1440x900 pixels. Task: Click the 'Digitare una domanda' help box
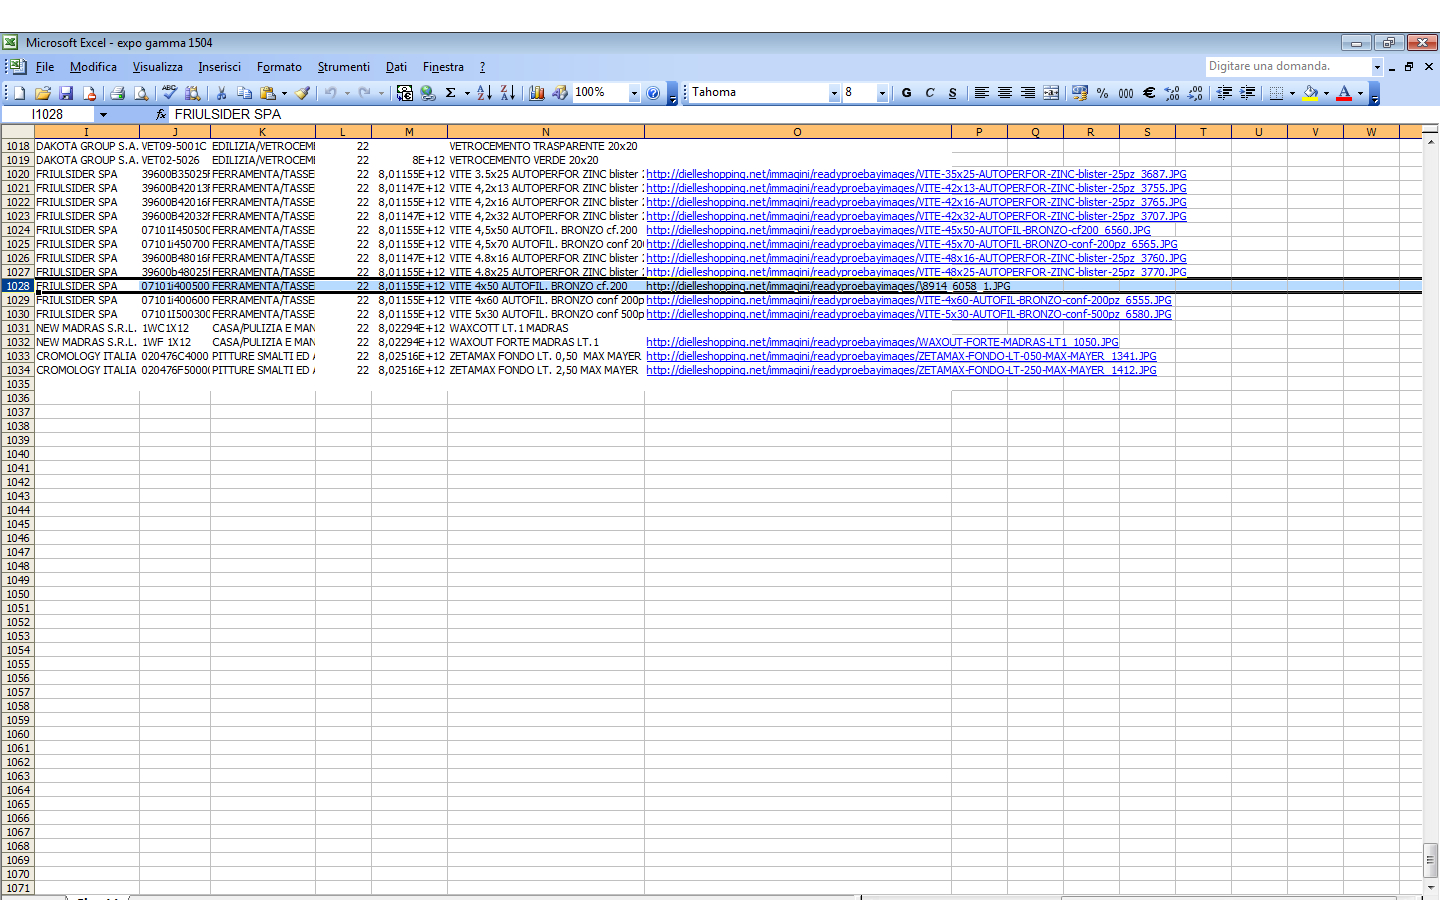point(1287,66)
